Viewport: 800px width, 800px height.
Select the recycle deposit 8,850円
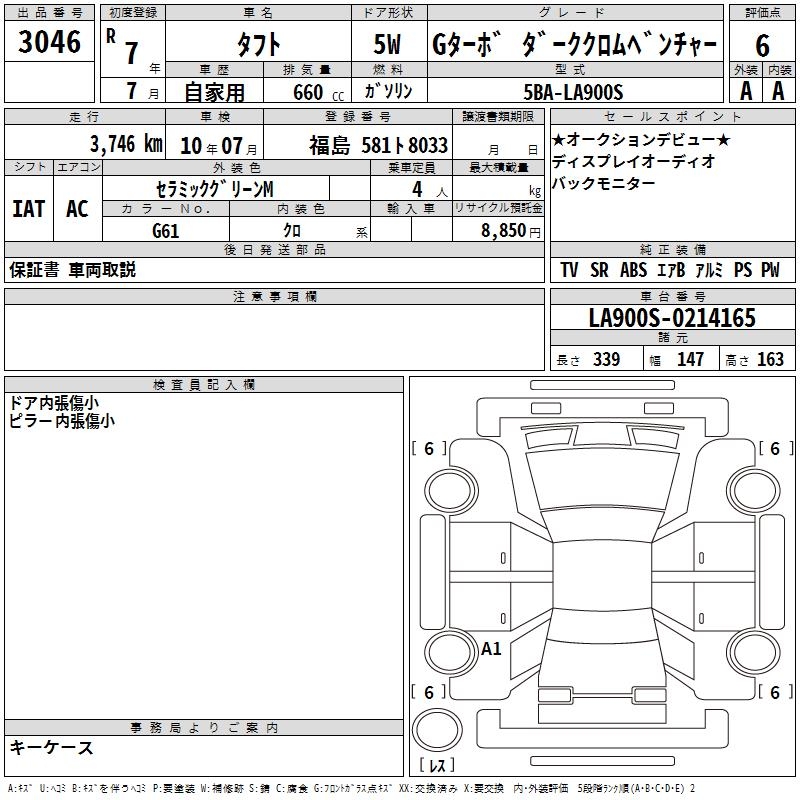[511, 231]
